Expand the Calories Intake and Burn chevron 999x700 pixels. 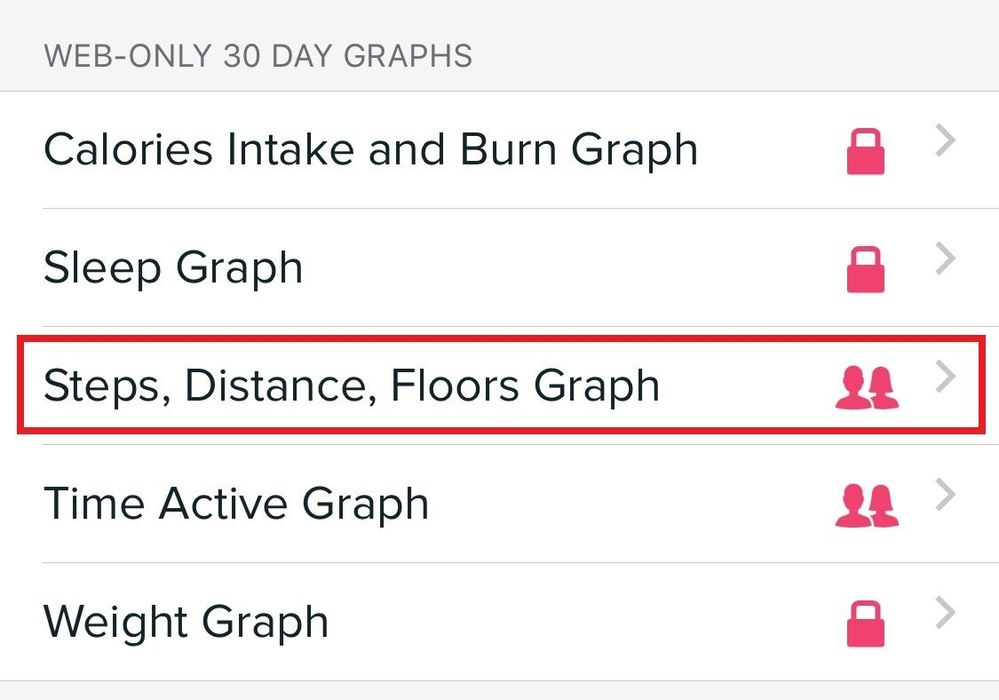point(945,144)
